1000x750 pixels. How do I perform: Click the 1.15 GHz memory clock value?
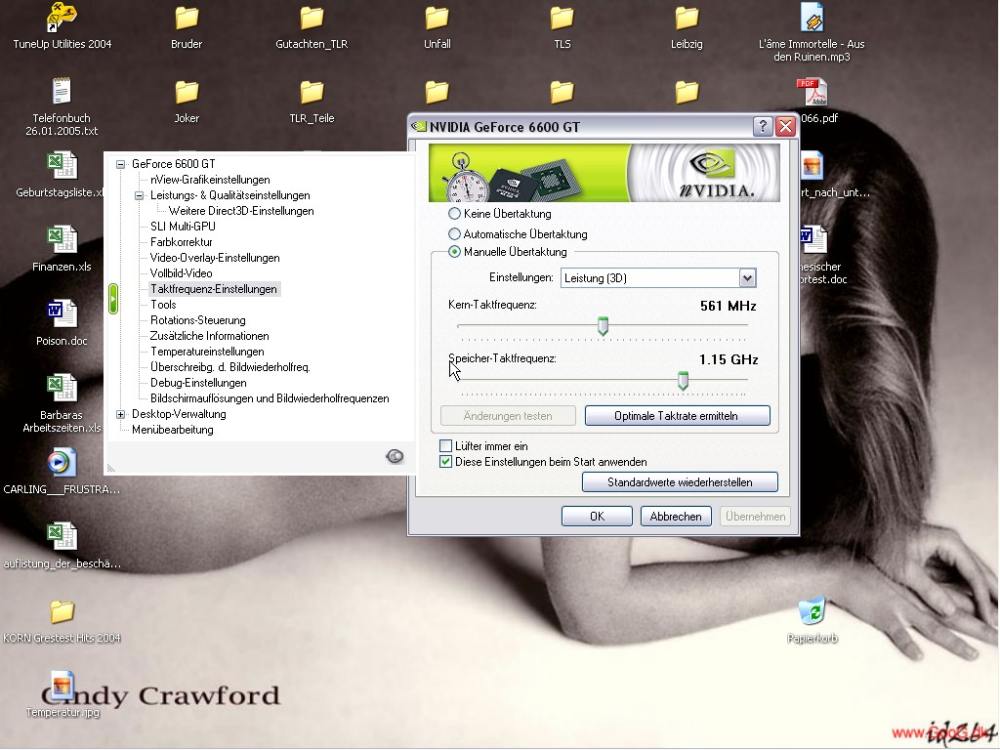click(x=728, y=360)
